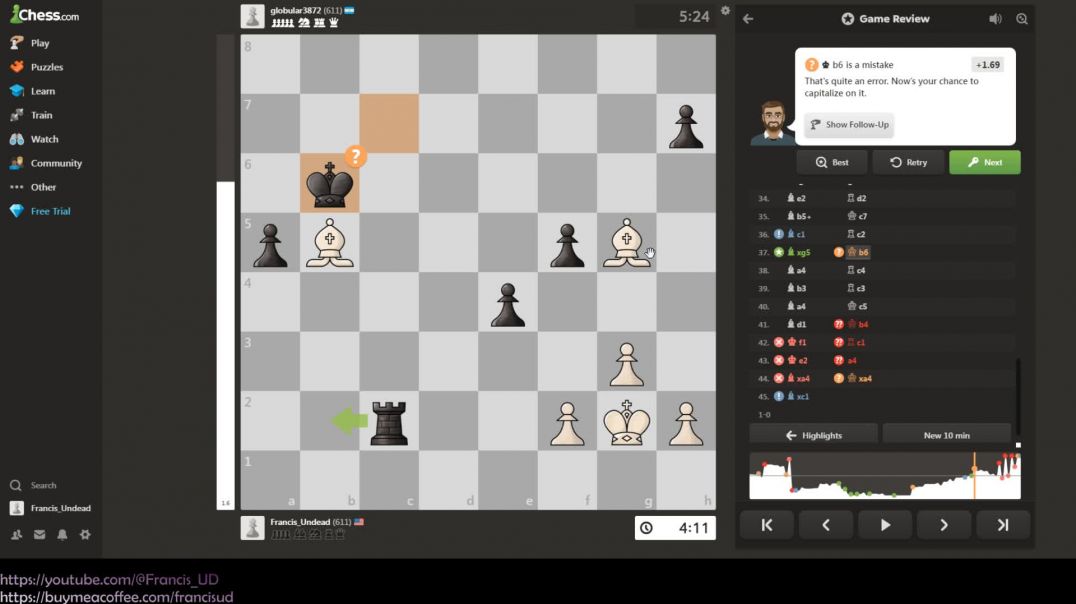Start a New 10 min game
Image resolution: width=1076 pixels, height=604 pixels.
point(946,435)
